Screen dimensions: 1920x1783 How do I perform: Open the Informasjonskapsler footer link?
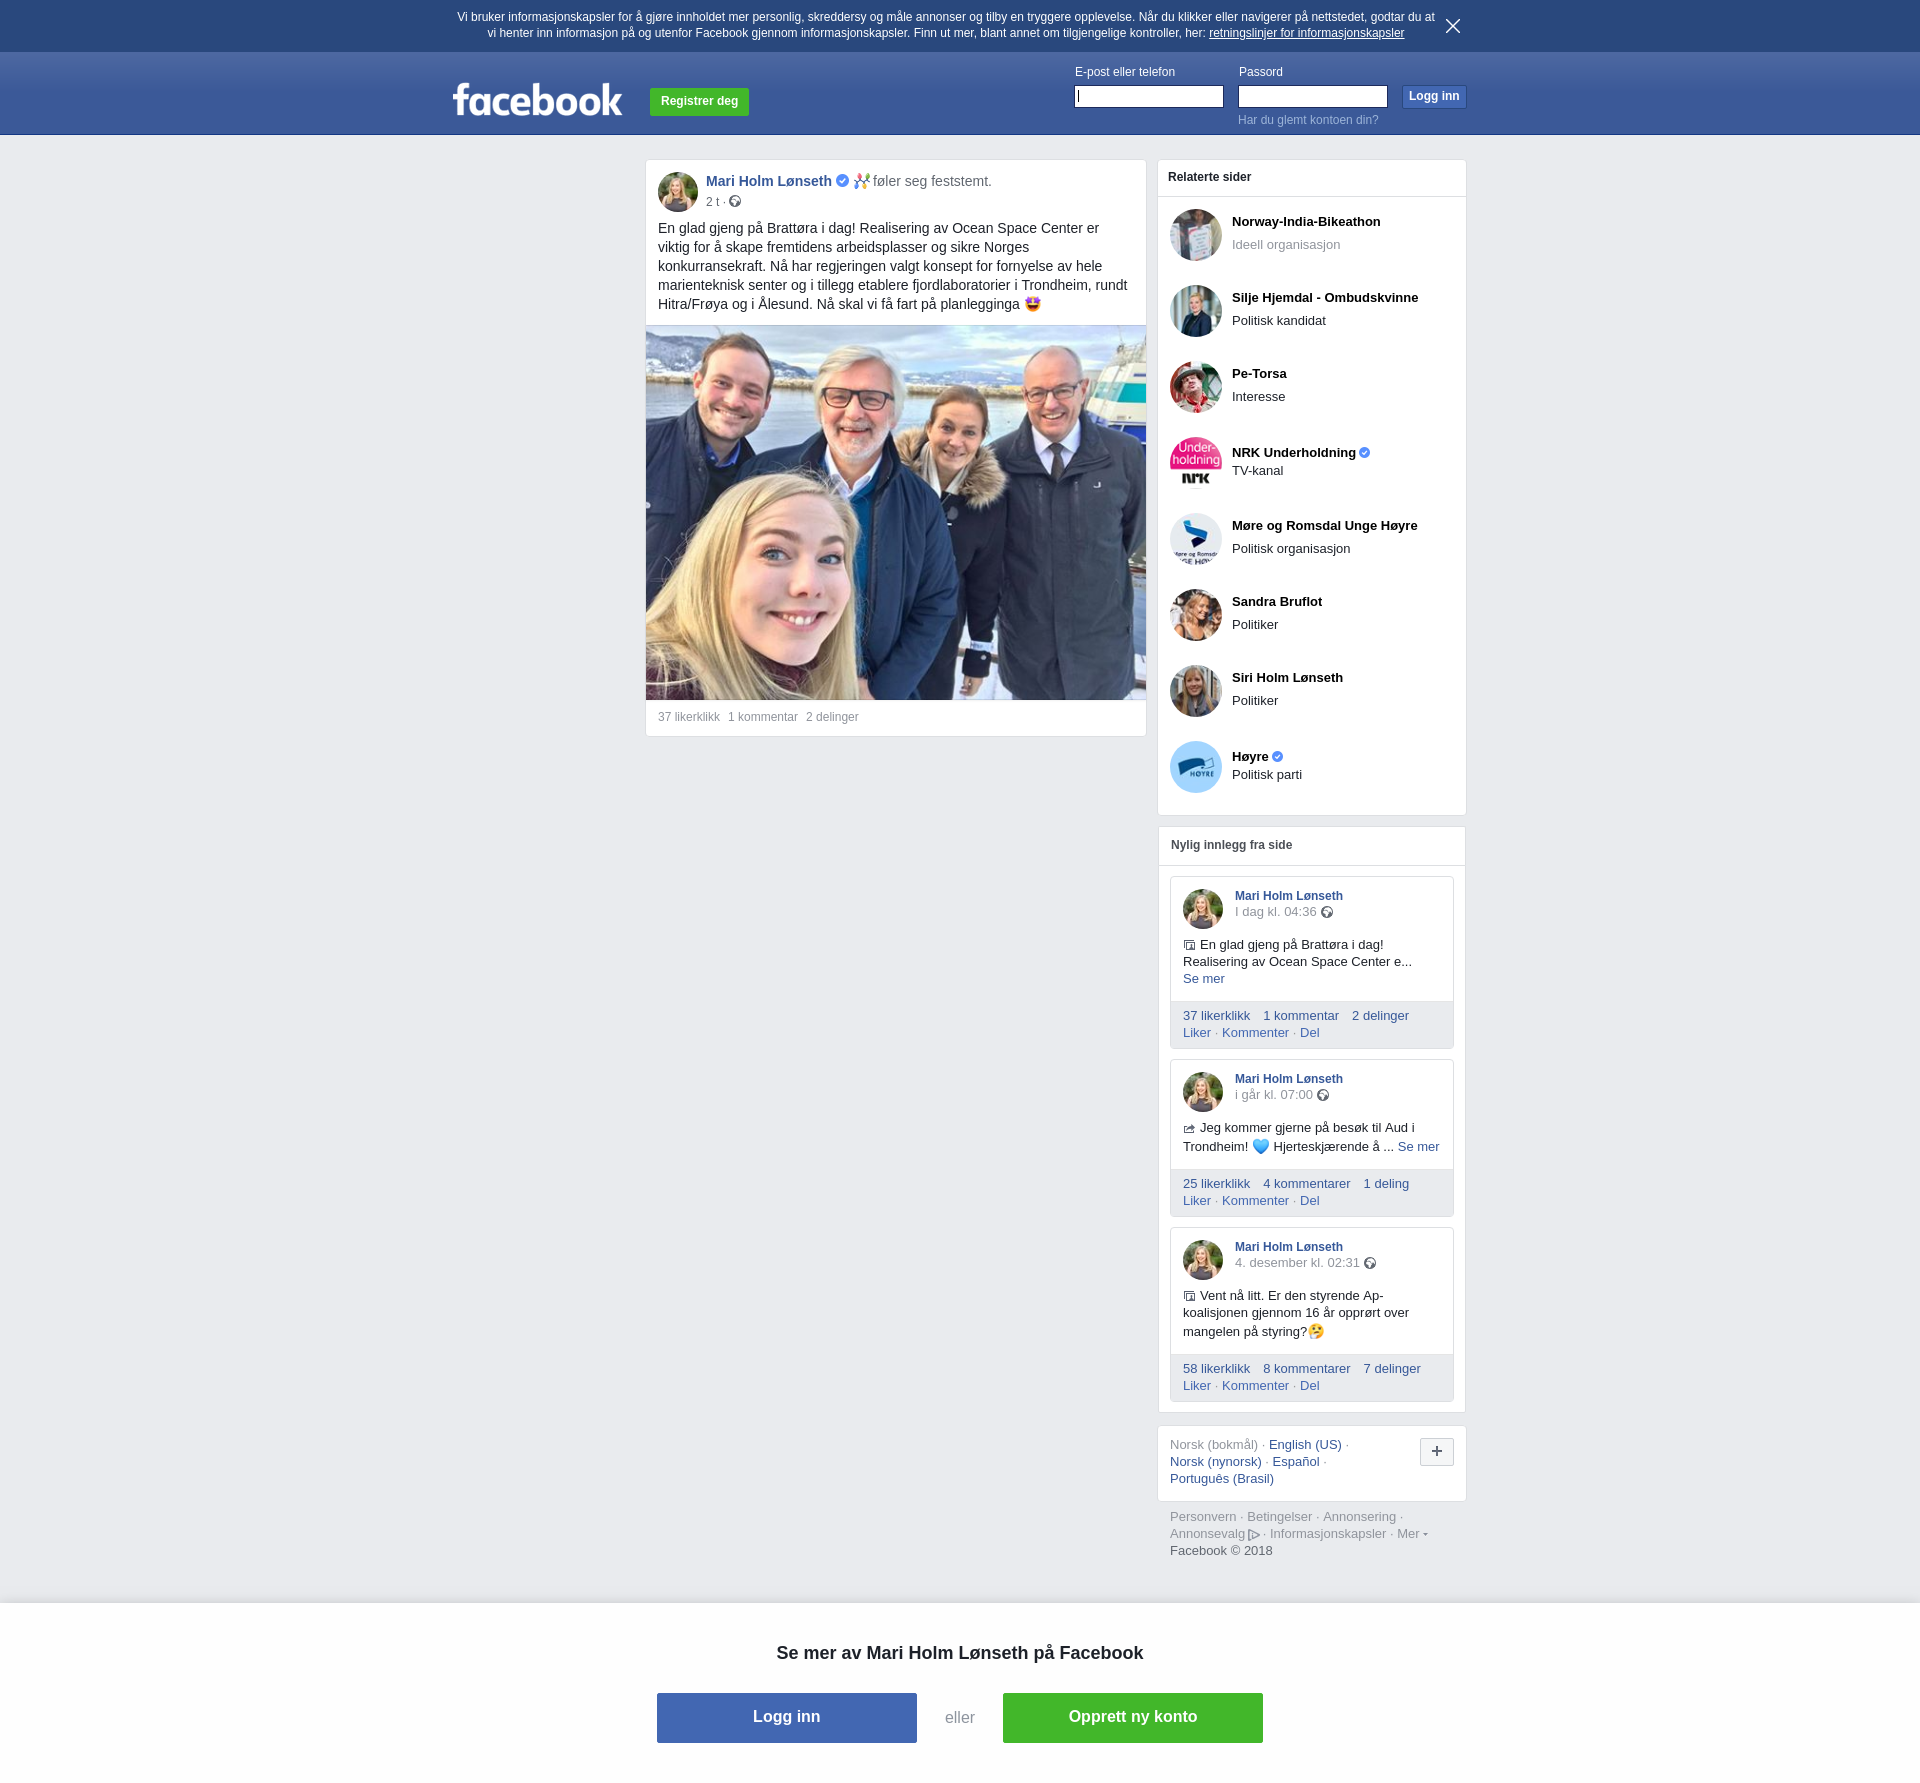1328,1534
